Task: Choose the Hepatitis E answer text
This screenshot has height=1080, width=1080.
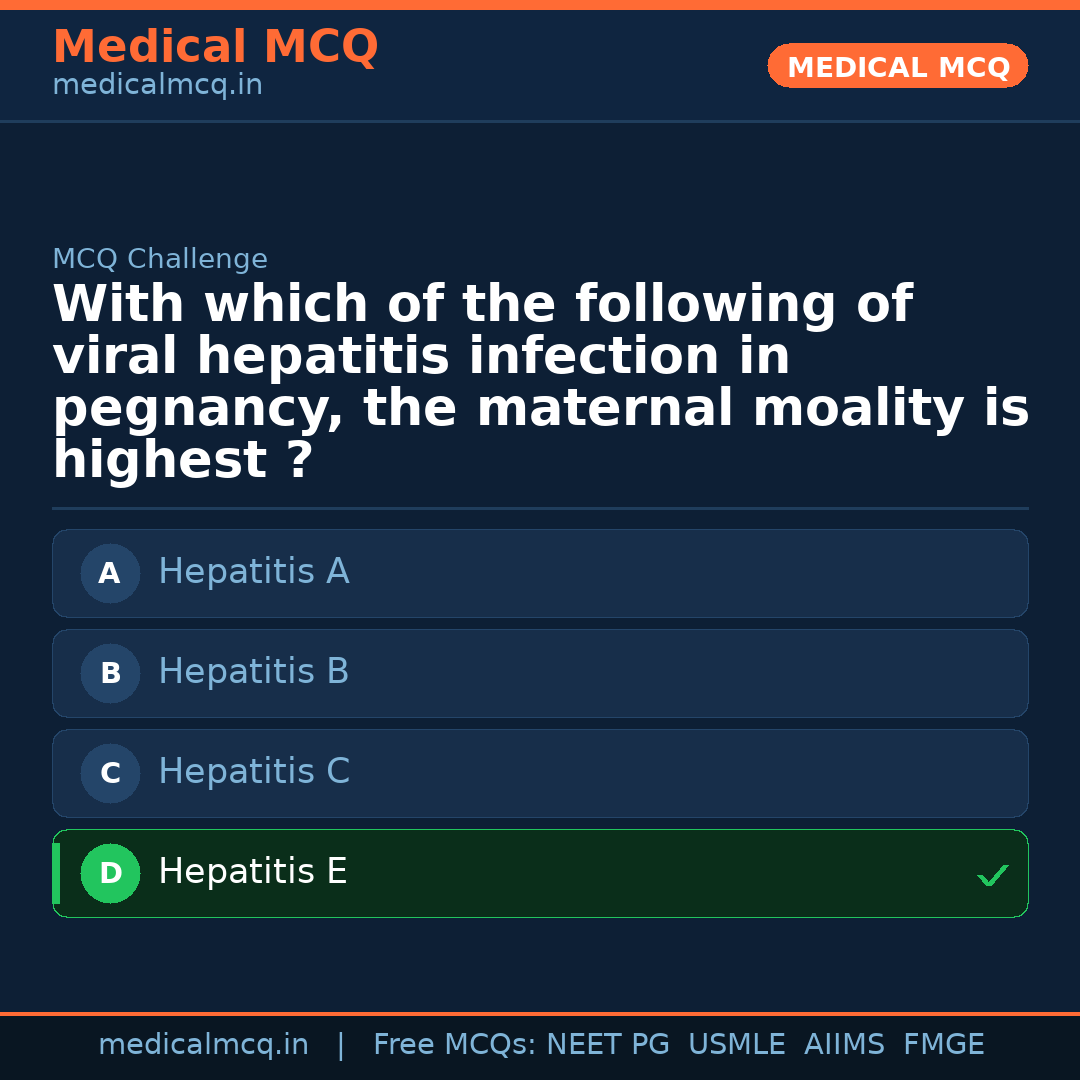Action: point(253,872)
